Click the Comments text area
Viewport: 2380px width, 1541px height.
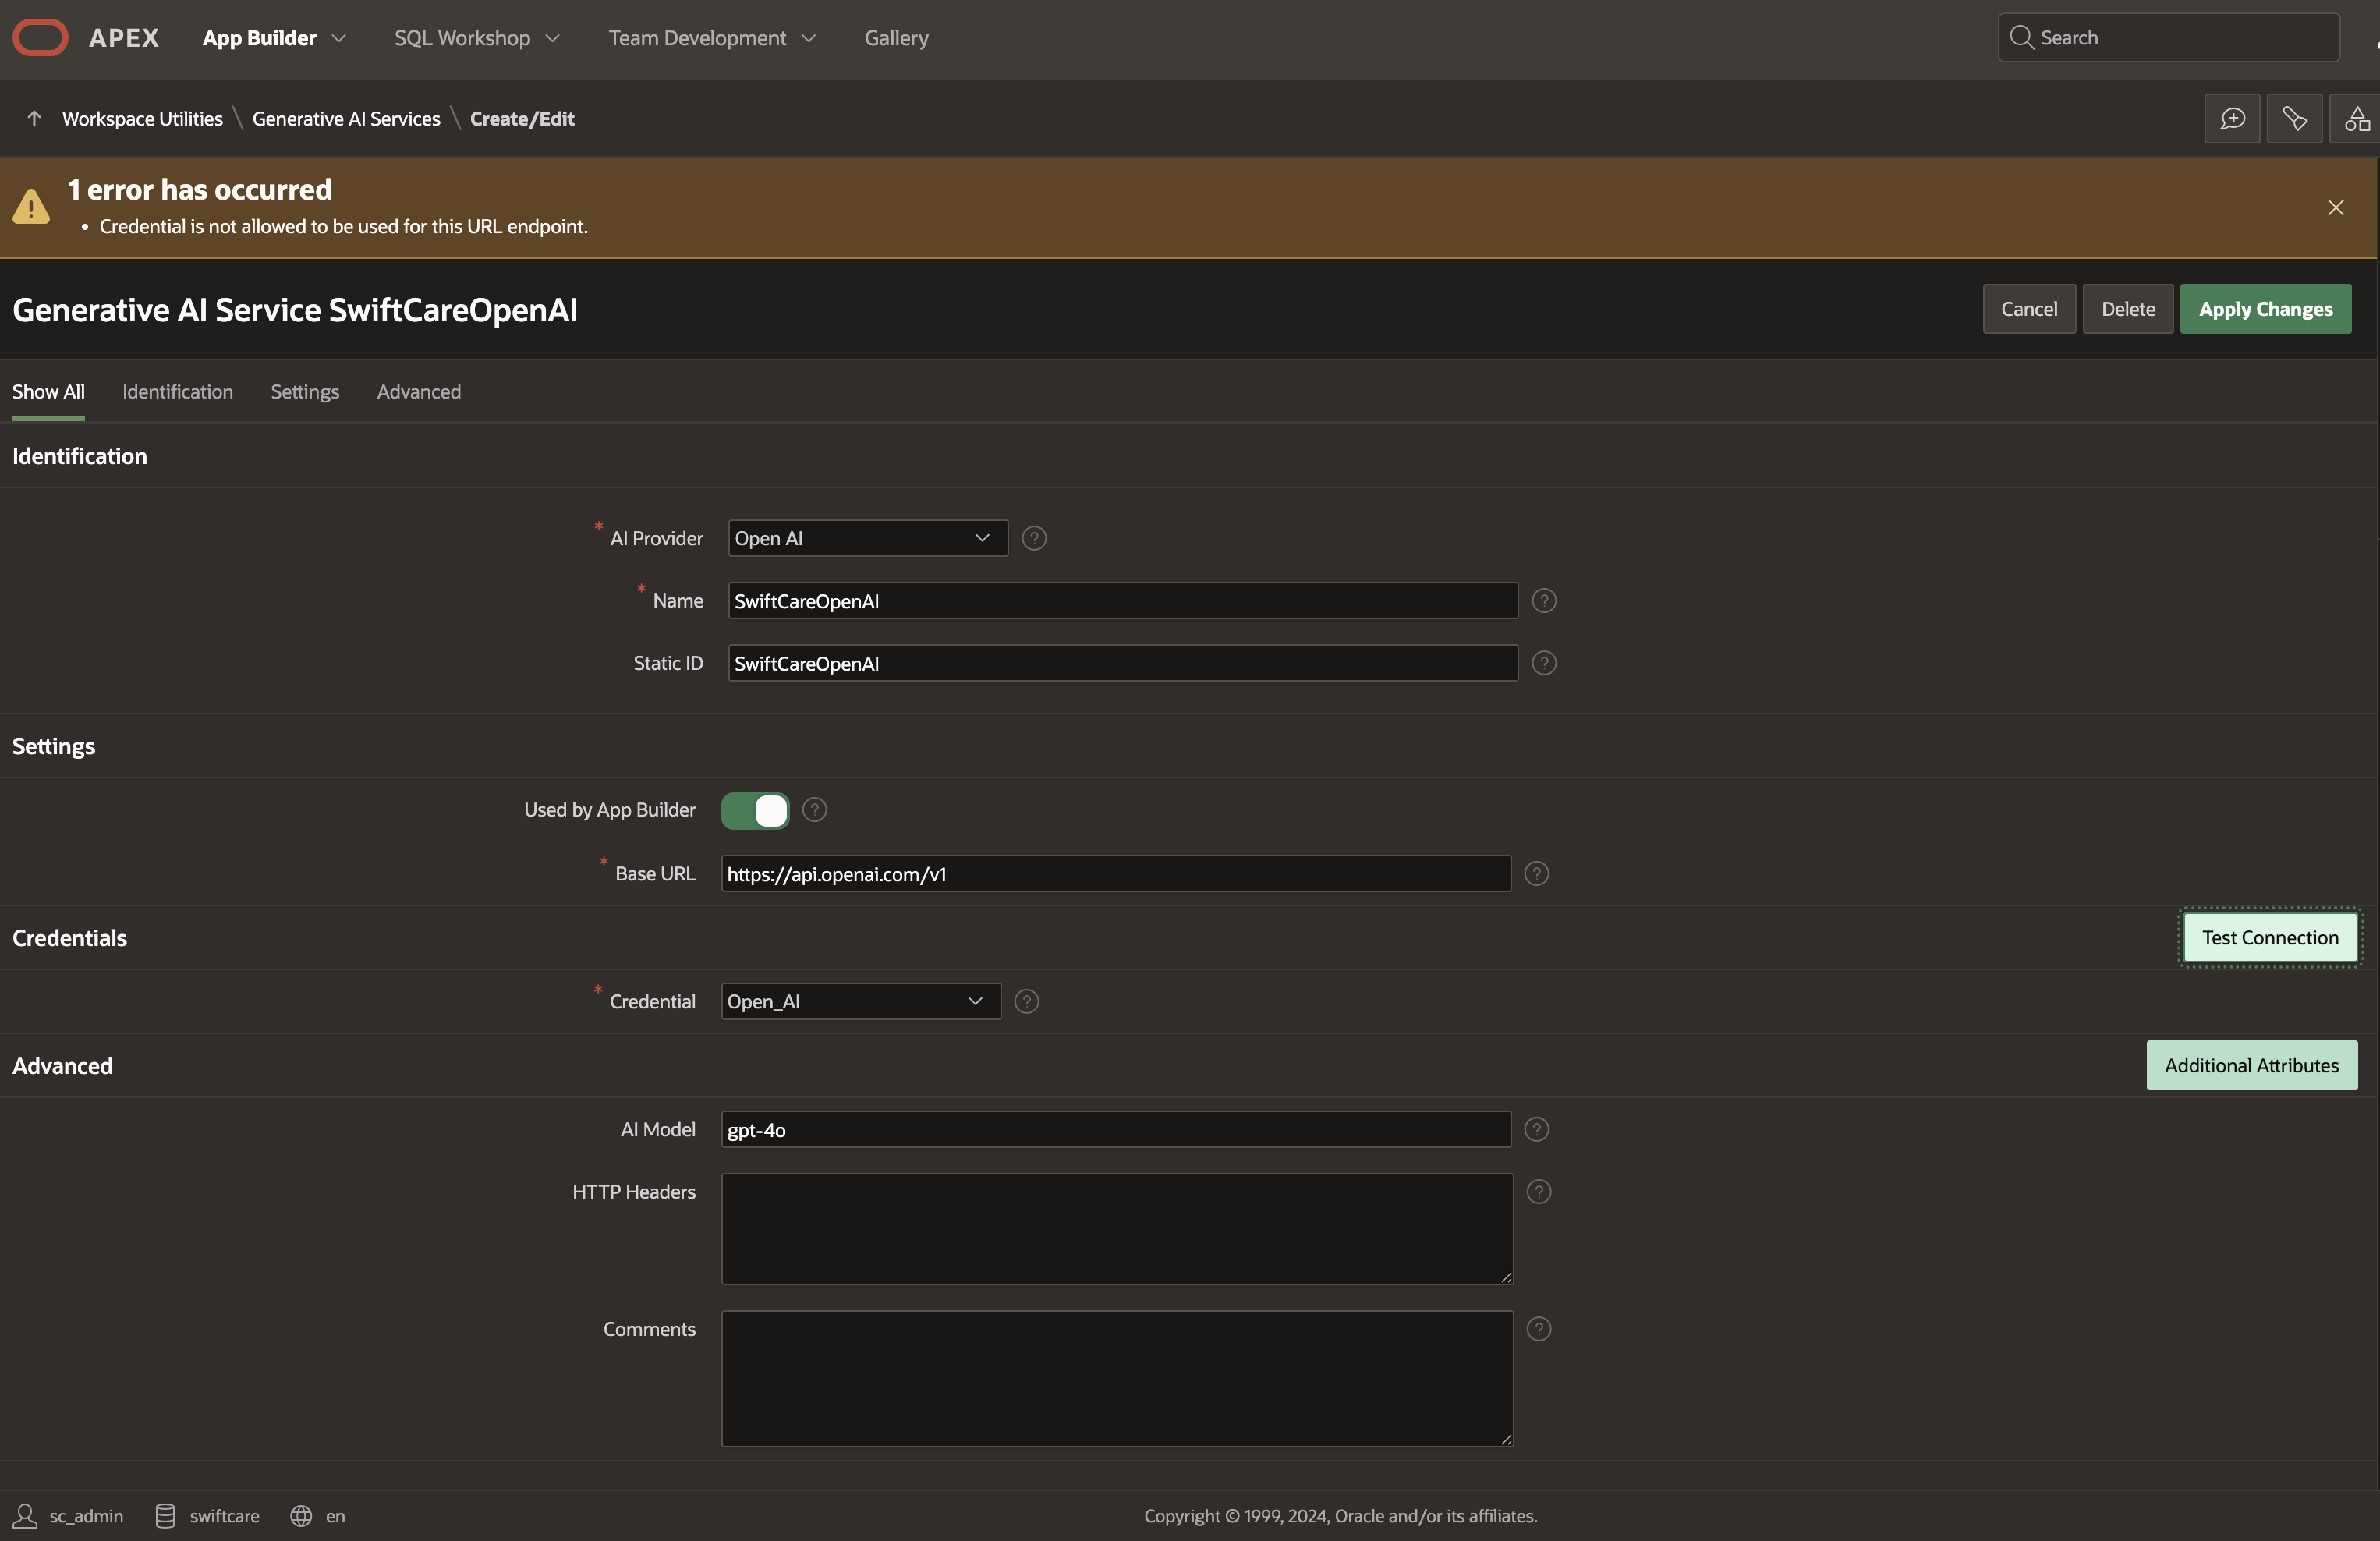(1117, 1378)
